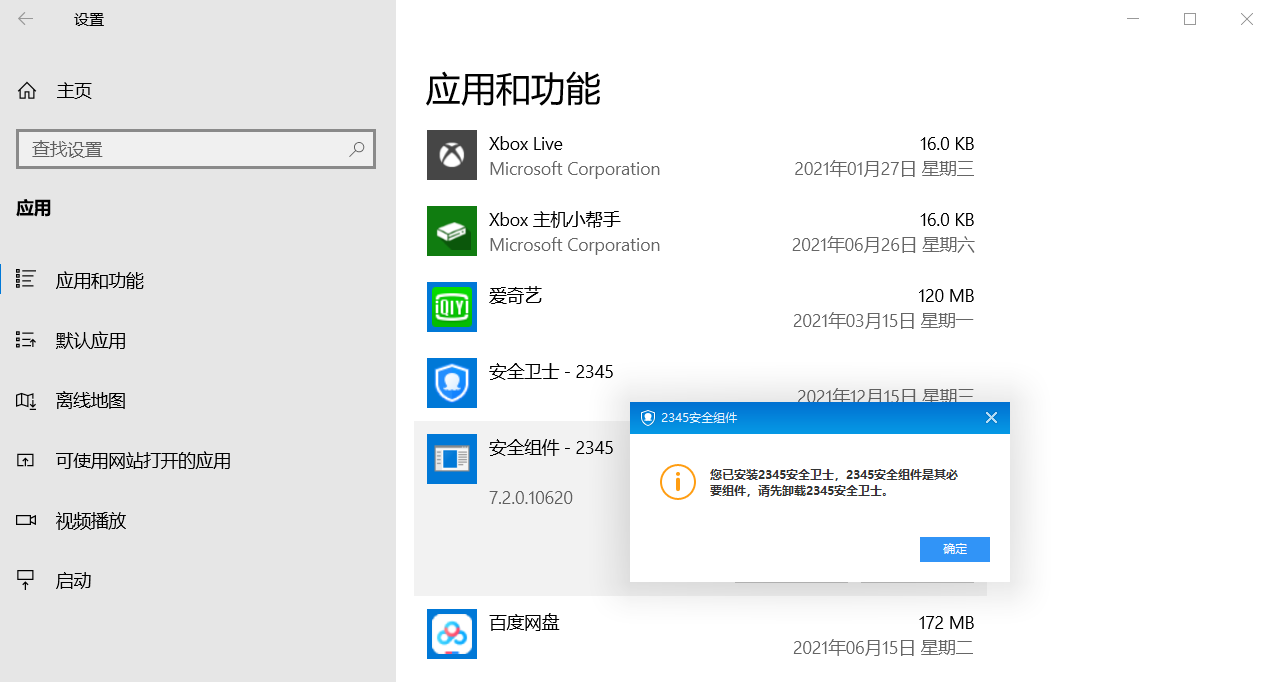1271x682 pixels.
Task: Select the Xbox 主机小帮手 app name
Action: tap(555, 220)
